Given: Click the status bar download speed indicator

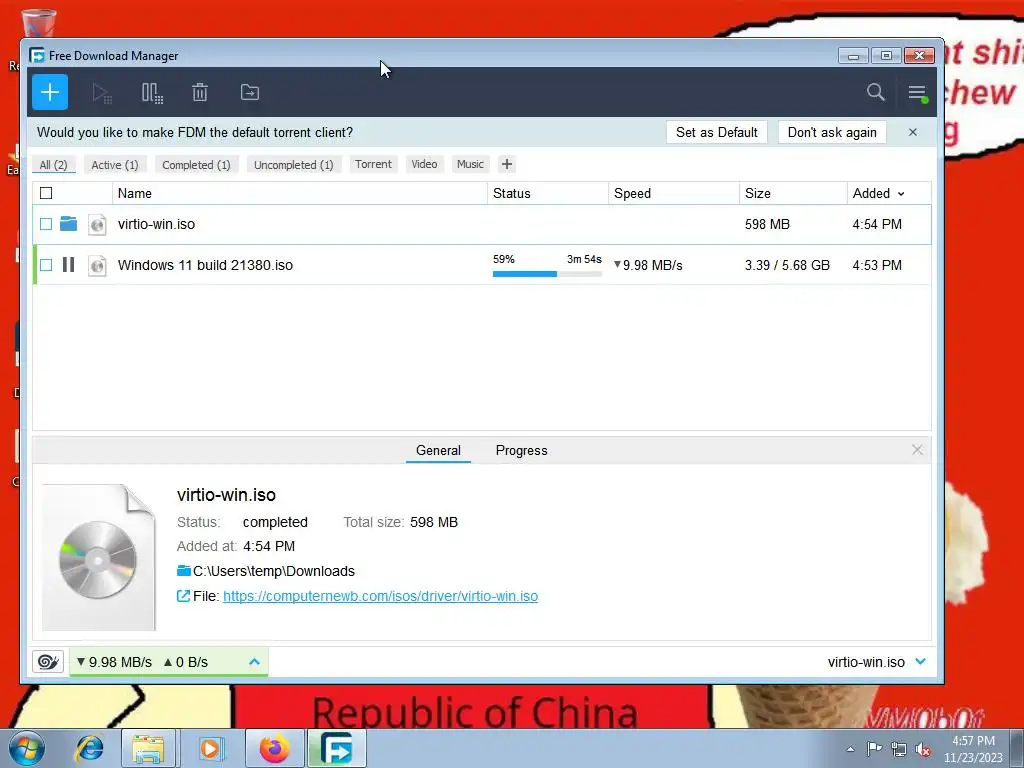Looking at the screenshot, I should [114, 662].
